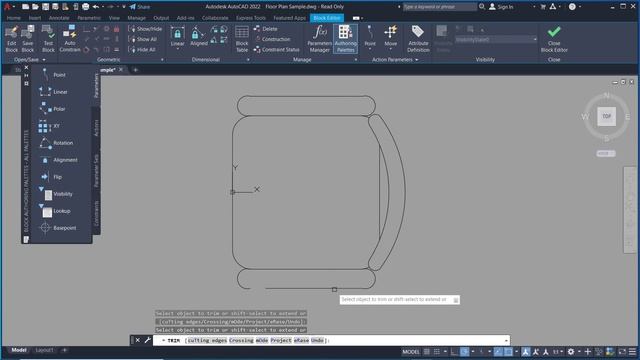Viewport: 640px width, 360px height.
Task: Pick the Lookup parameter in palette
Action: coord(56,211)
